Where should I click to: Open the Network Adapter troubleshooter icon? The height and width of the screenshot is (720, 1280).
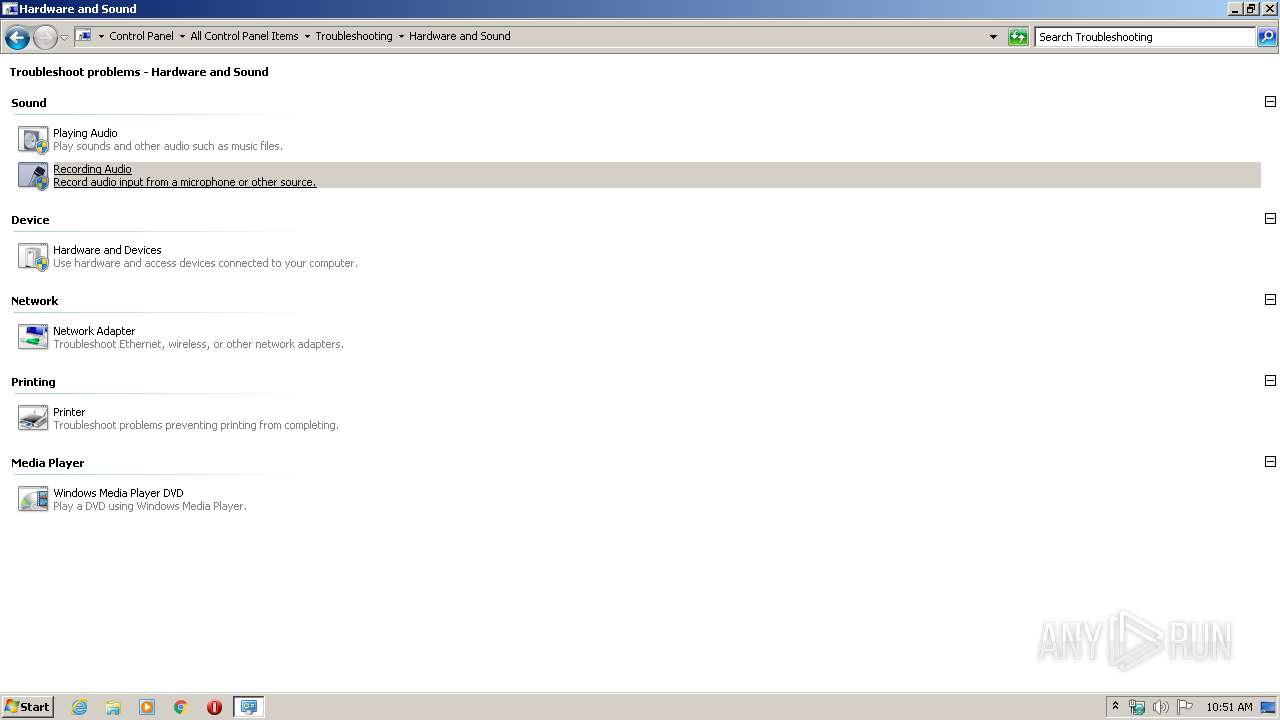[33, 337]
